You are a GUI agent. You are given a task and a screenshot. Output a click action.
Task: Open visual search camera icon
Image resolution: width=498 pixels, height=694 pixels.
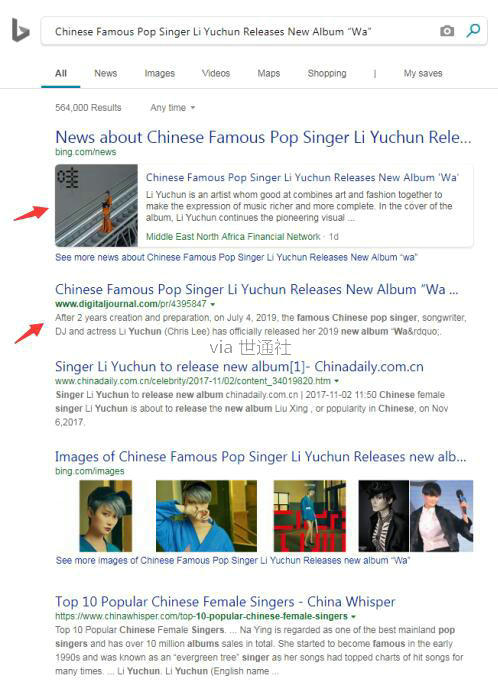447,31
